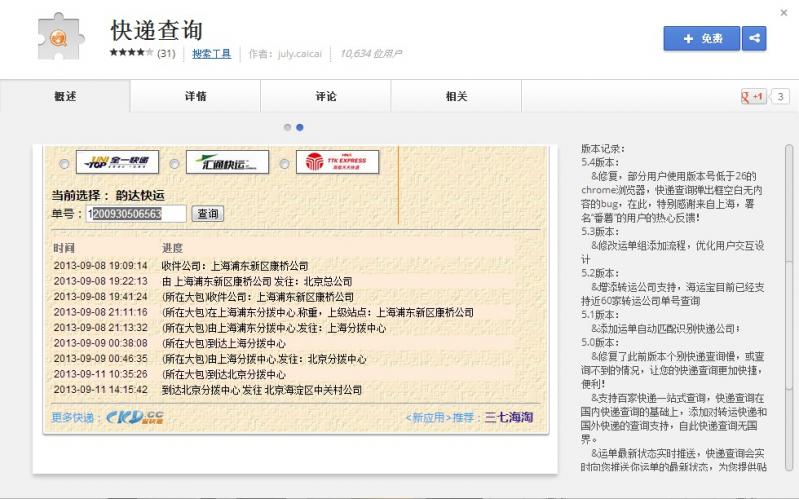Viewport: 799px width, 499px height.
Task: Click the 三七海淘 recommended link
Action: (x=509, y=418)
